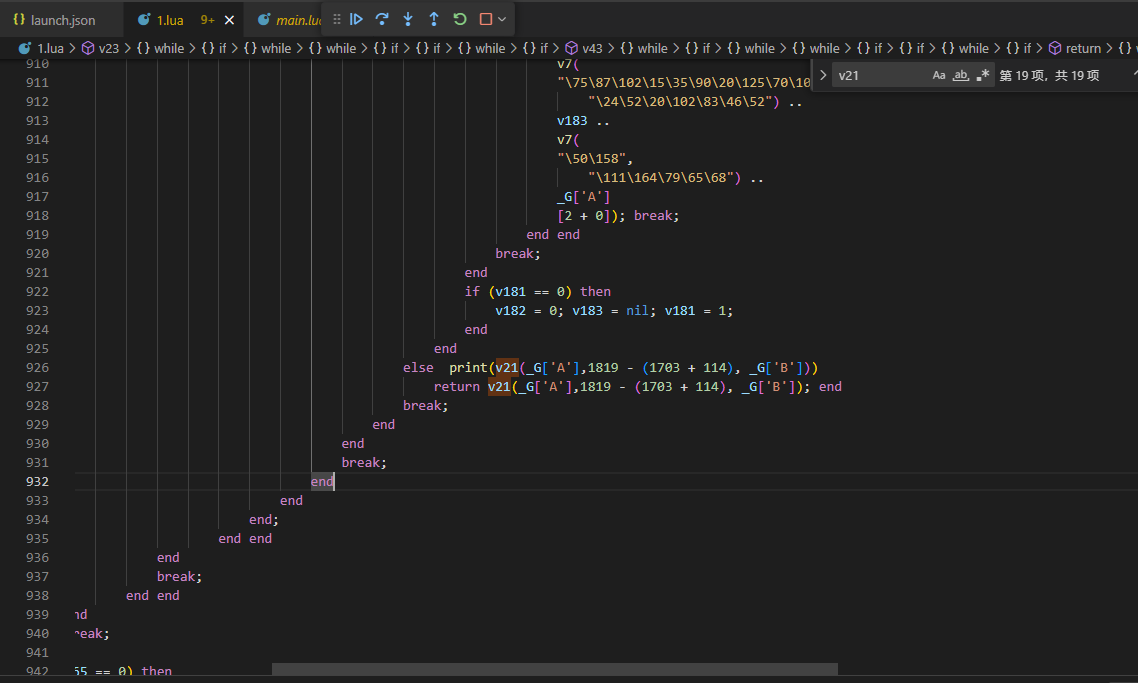Screen dimensions: 1138x683
Task: Click the Step Over debug icon
Action: pos(382,19)
